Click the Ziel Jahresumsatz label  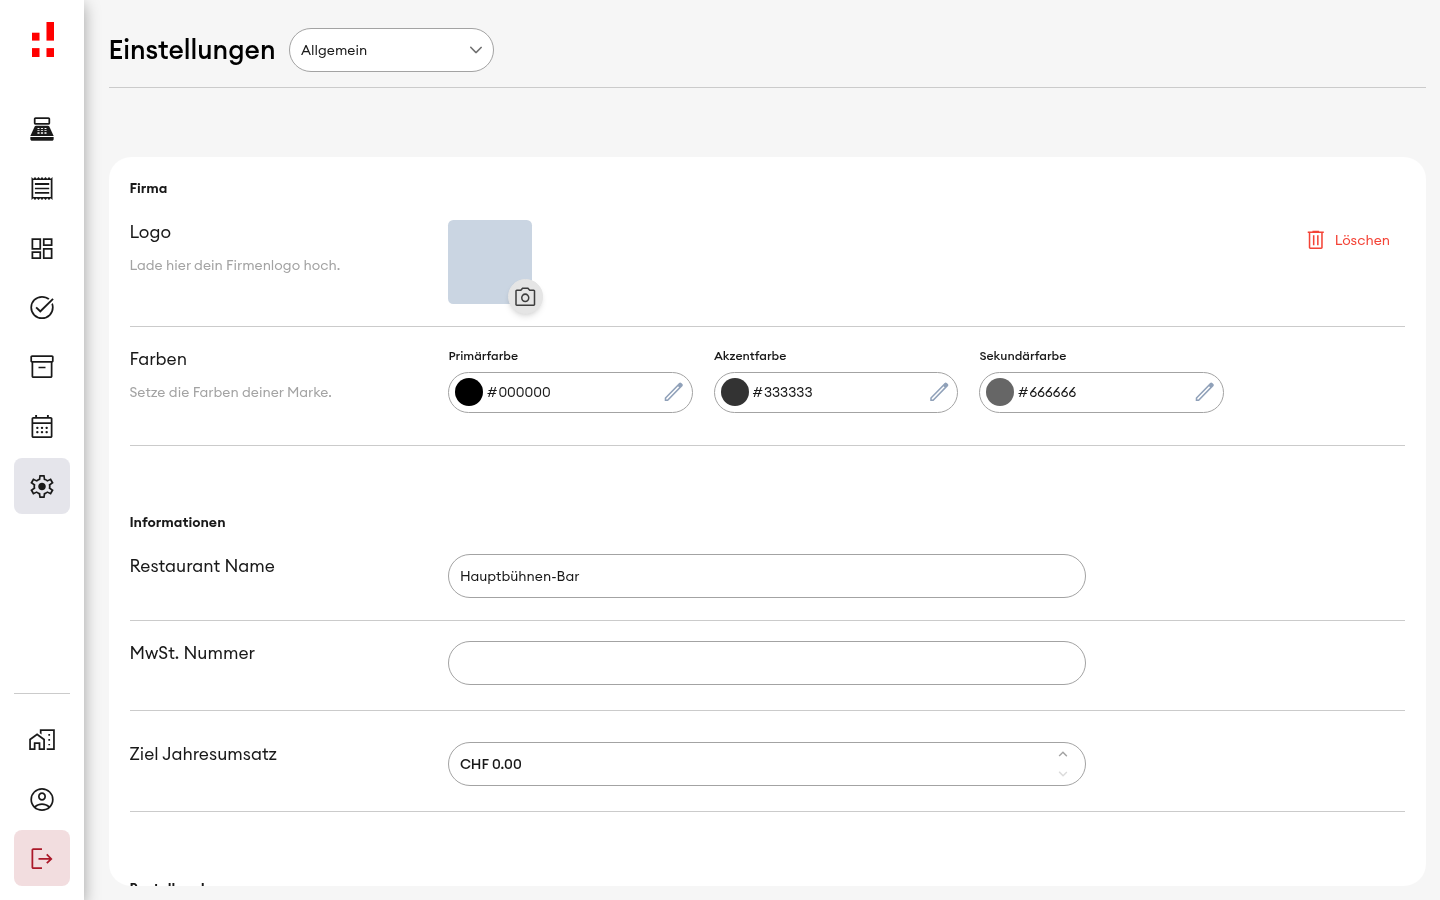point(203,754)
